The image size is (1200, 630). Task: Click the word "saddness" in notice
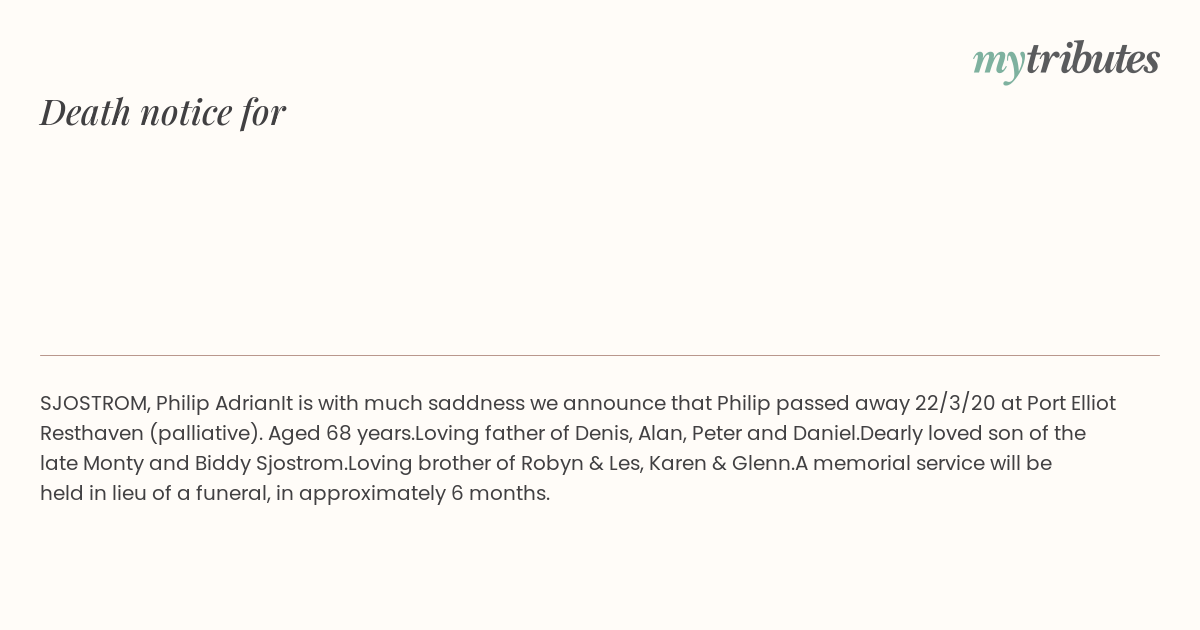point(476,404)
